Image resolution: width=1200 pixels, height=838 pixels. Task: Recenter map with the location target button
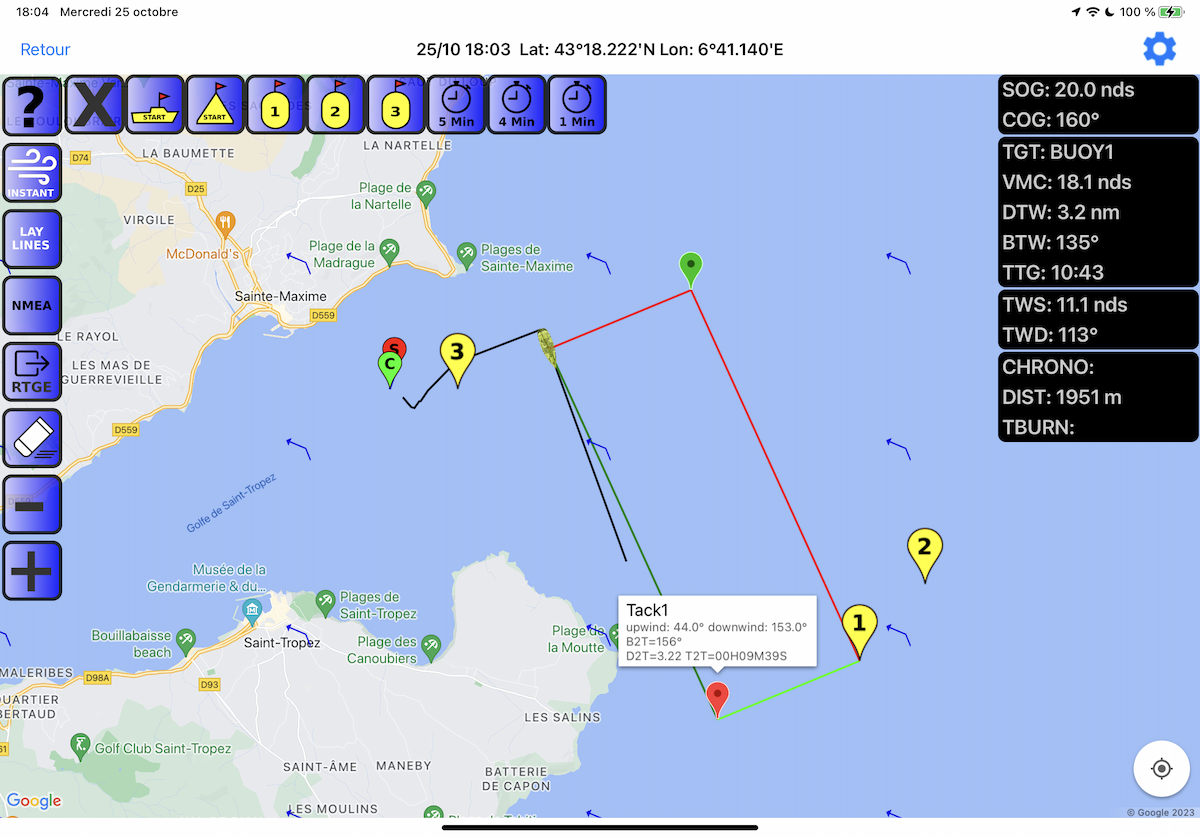point(1161,768)
